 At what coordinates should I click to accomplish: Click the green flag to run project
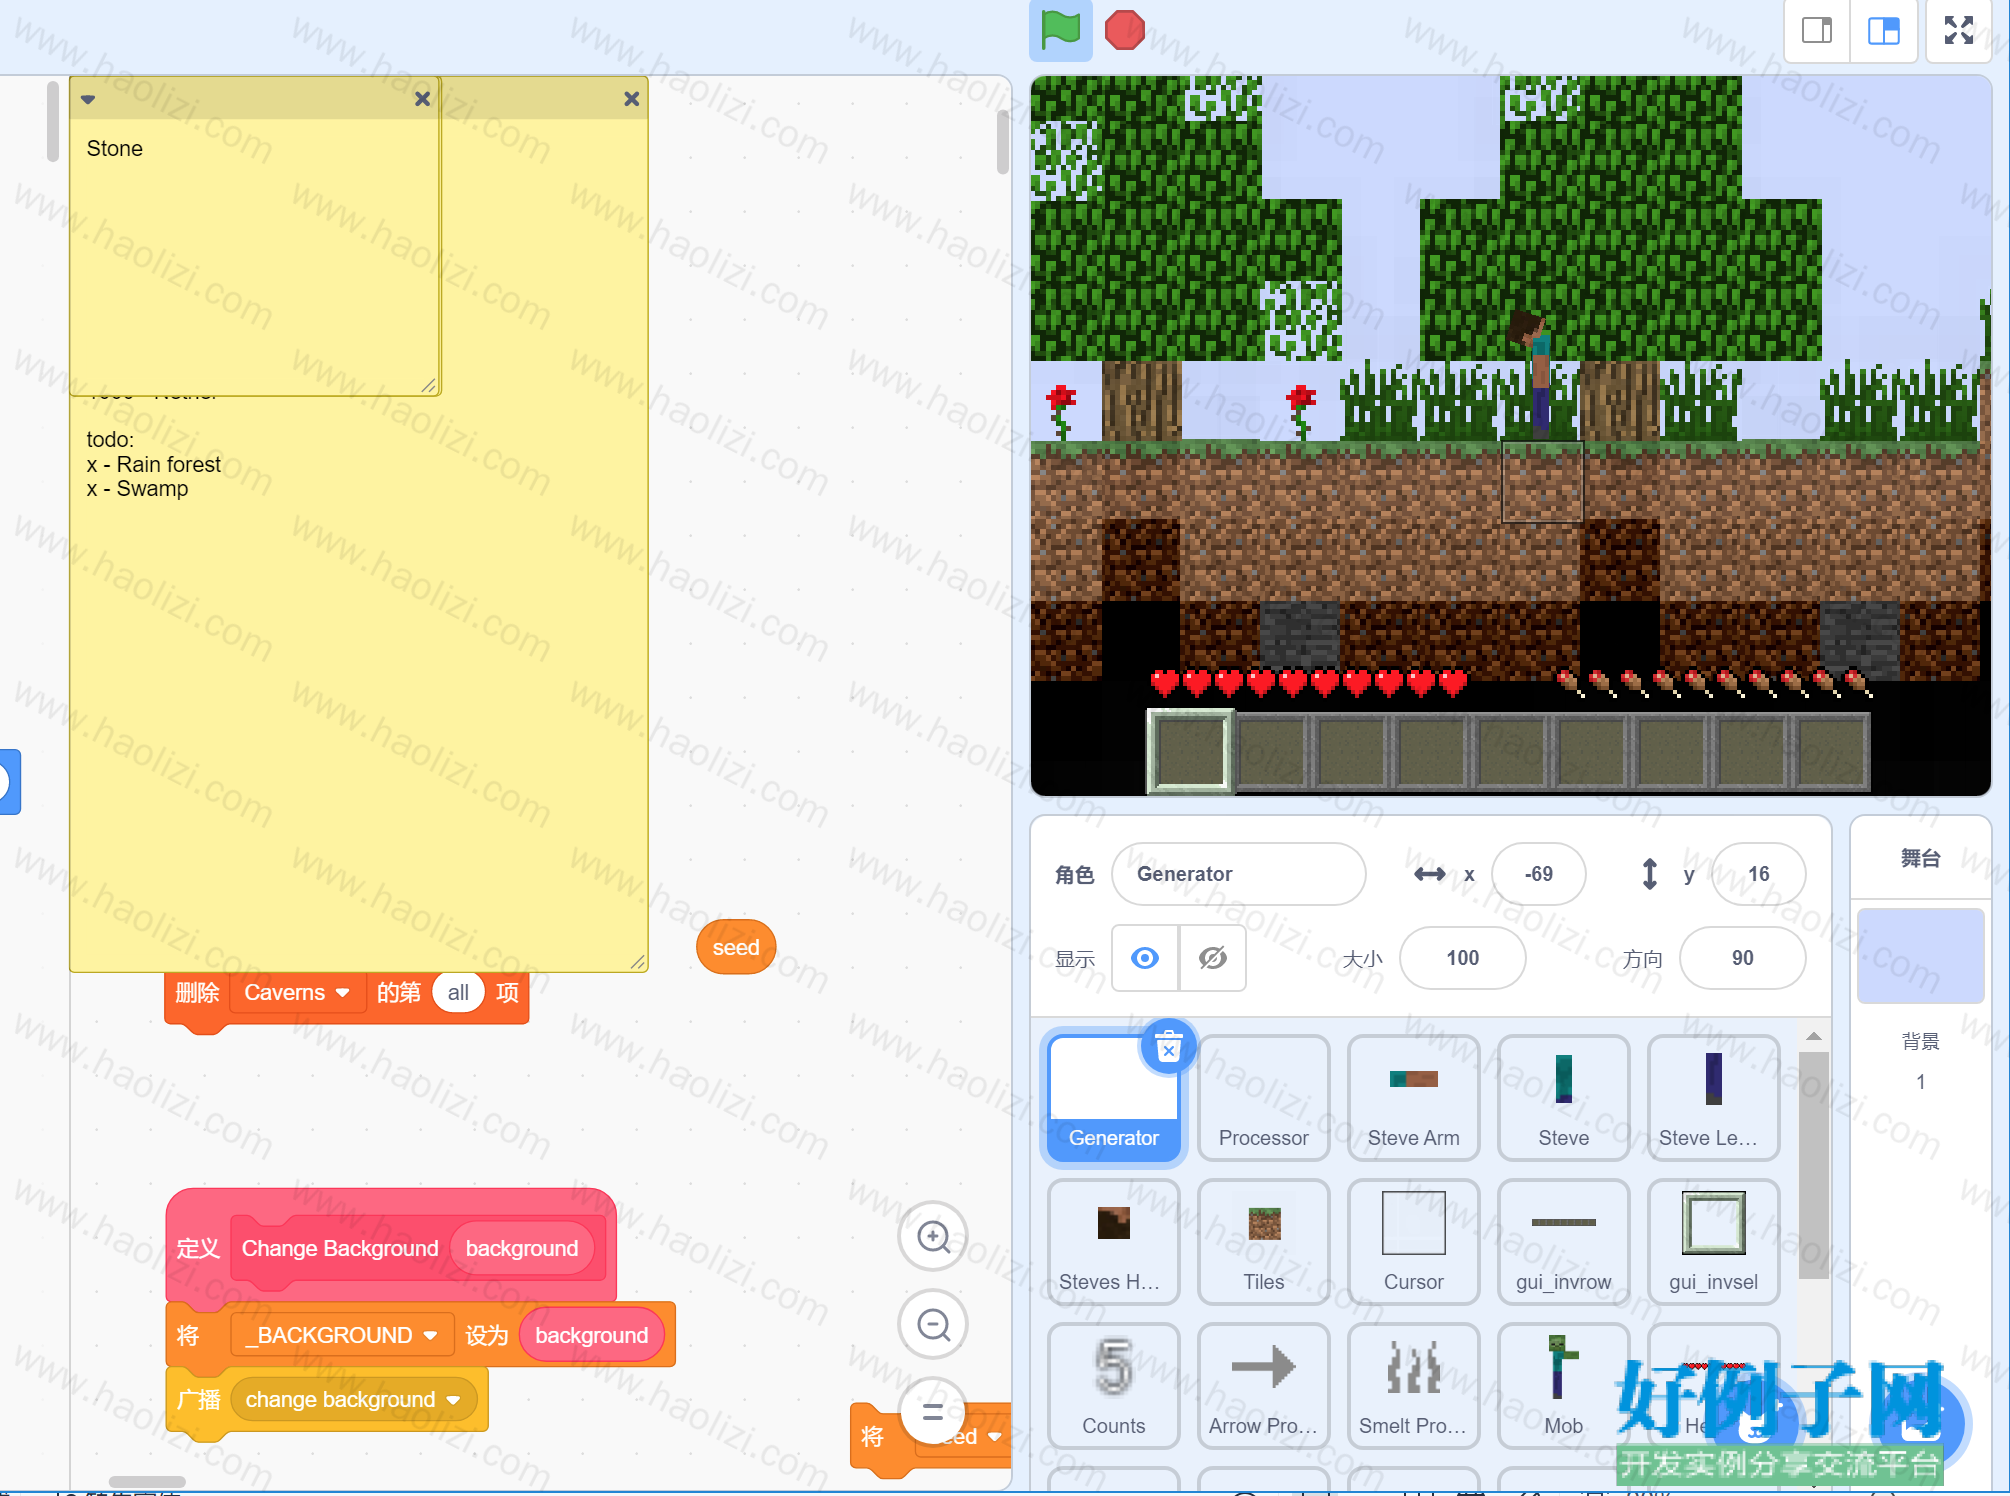[x=1060, y=29]
